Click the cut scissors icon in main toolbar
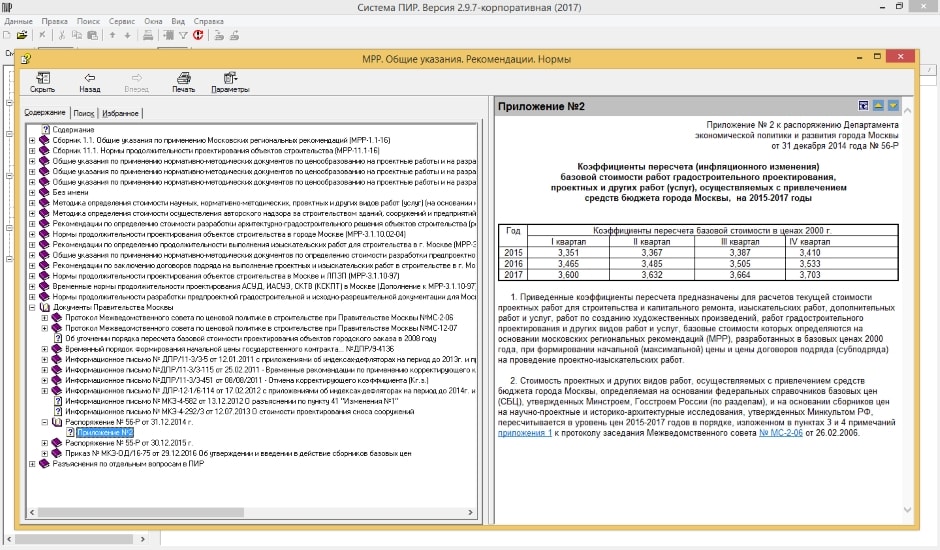Image resolution: width=940 pixels, height=550 pixels. [x=61, y=35]
